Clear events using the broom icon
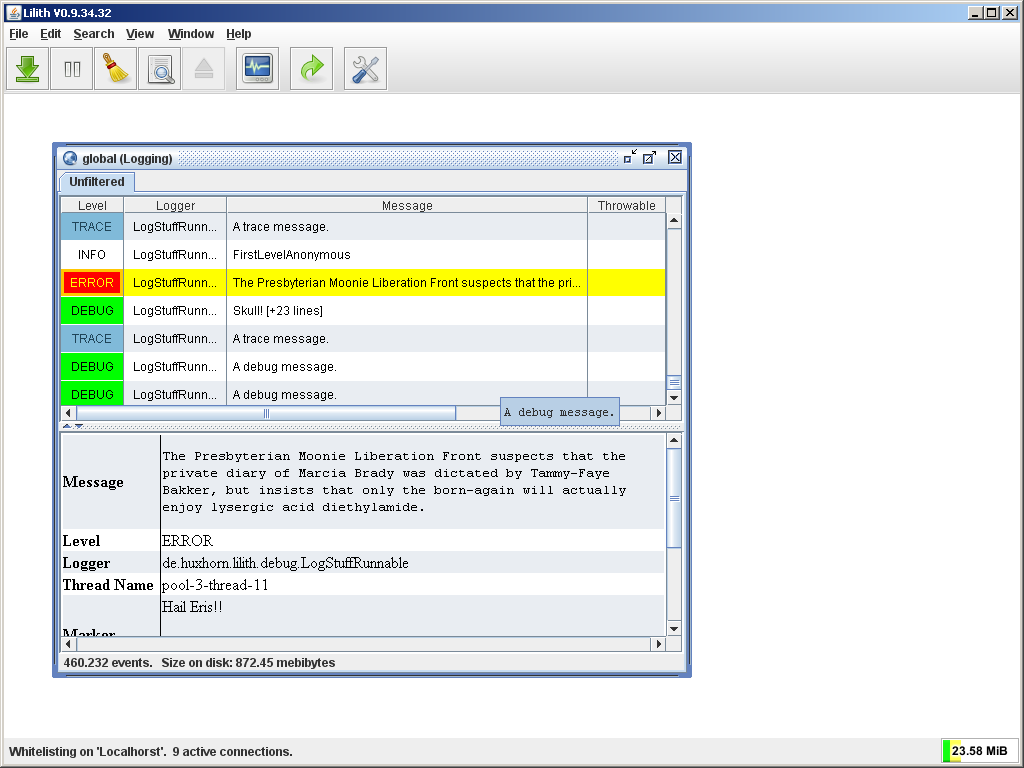This screenshot has width=1024, height=768. click(116, 69)
